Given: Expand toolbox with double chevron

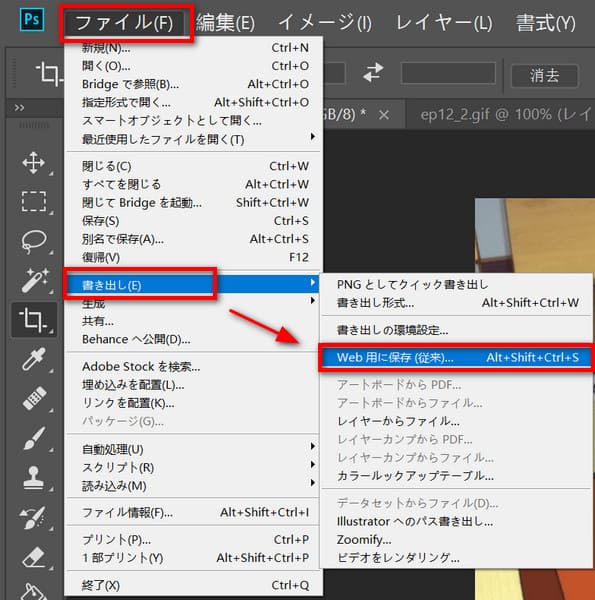Looking at the screenshot, I should [x=19, y=108].
